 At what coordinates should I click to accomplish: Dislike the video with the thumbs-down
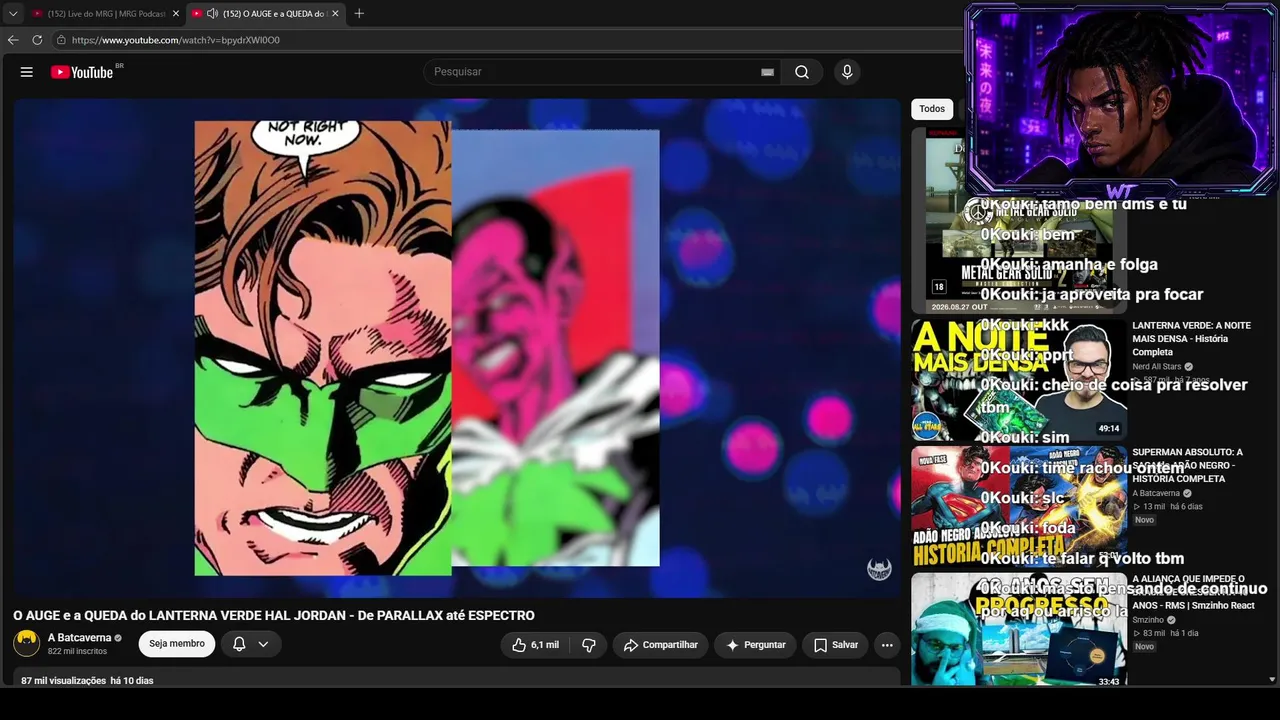(x=589, y=645)
